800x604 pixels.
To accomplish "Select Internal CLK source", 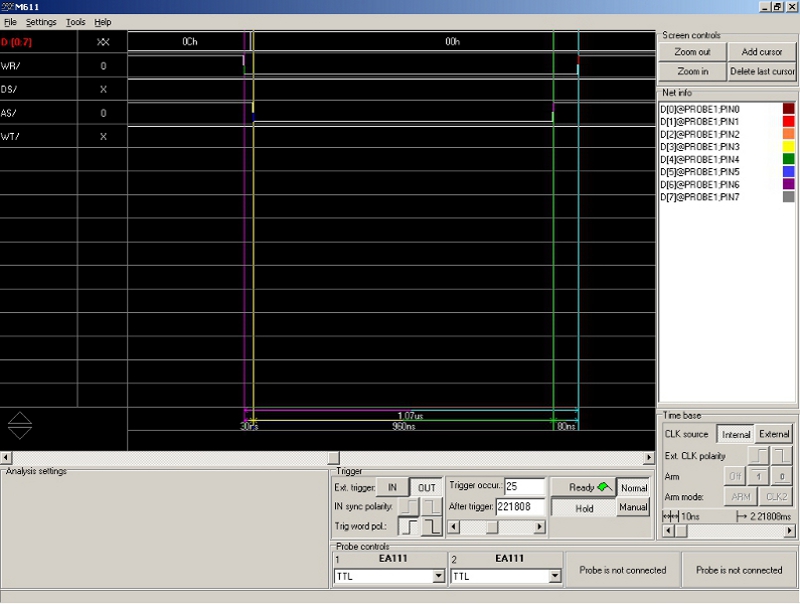I will [735, 434].
